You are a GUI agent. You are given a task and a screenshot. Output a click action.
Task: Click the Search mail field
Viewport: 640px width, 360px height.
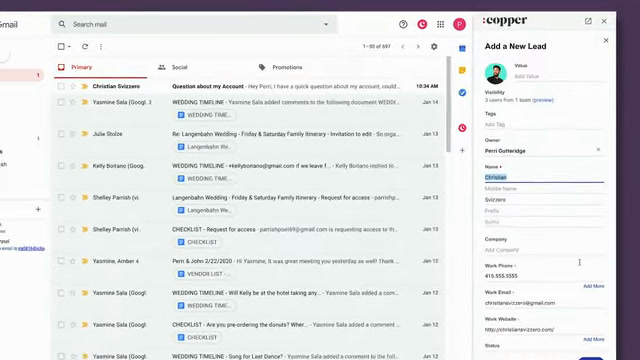pyautogui.click(x=194, y=24)
